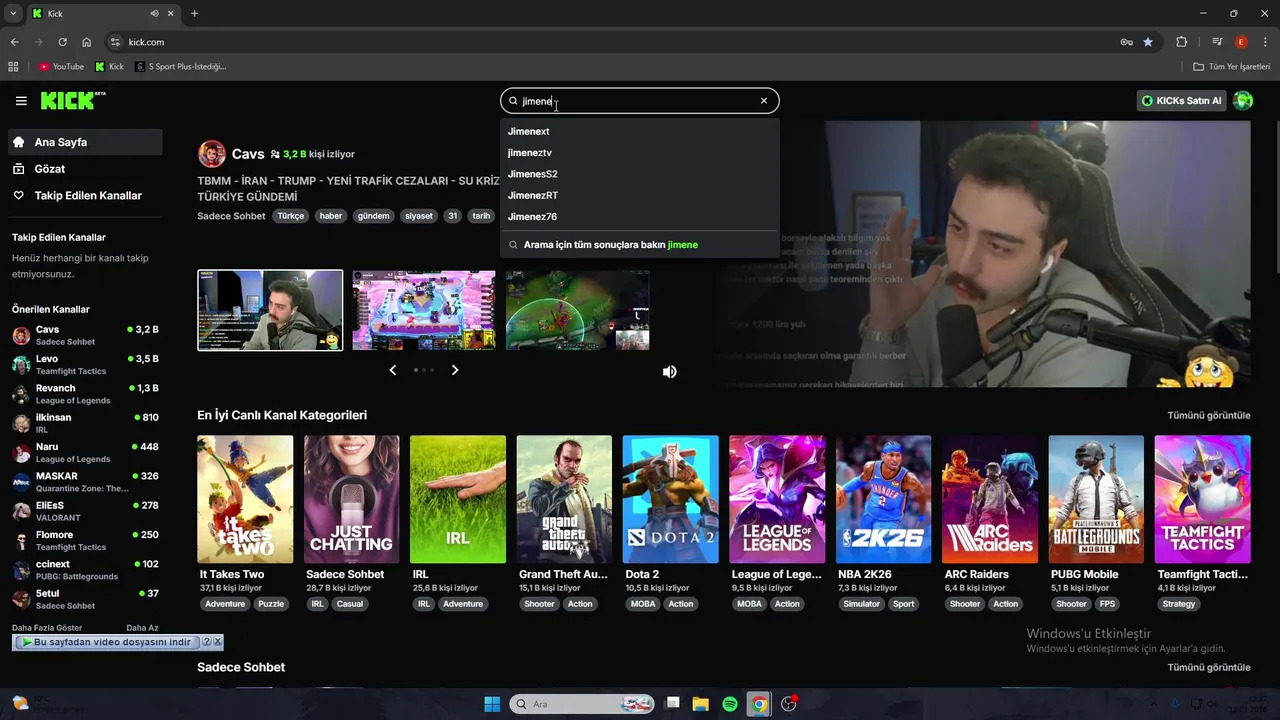Open the NBA 2K26 category card
This screenshot has width=1280, height=720.
point(883,499)
